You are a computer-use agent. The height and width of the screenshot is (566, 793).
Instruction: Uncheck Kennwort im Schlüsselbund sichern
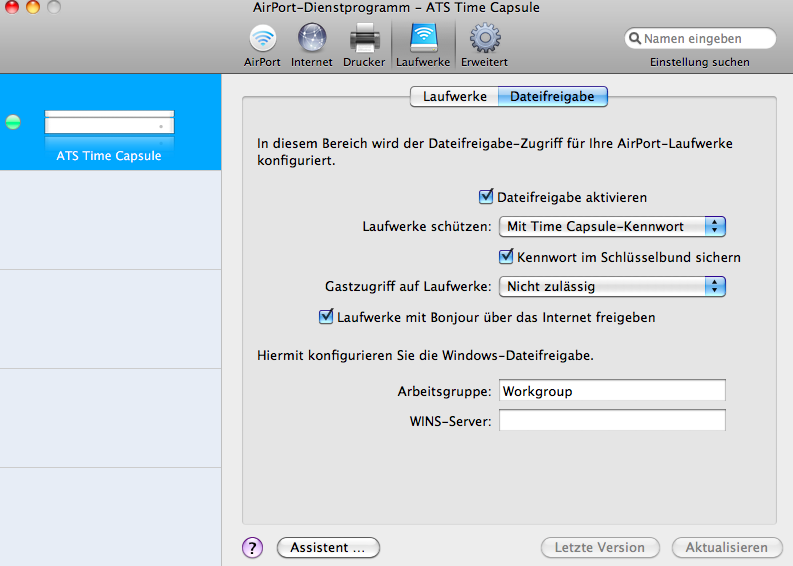tap(507, 257)
